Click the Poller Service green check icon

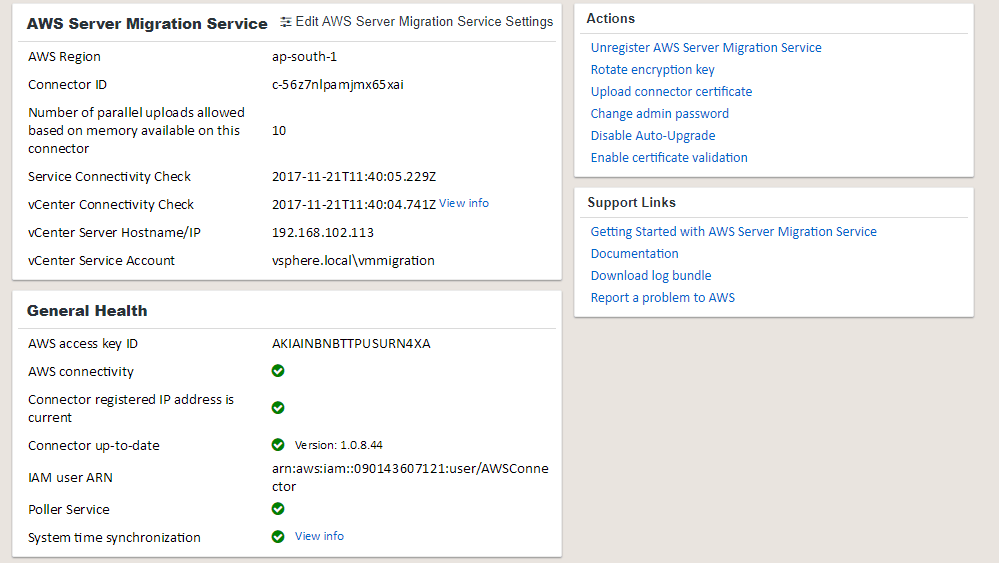[278, 509]
